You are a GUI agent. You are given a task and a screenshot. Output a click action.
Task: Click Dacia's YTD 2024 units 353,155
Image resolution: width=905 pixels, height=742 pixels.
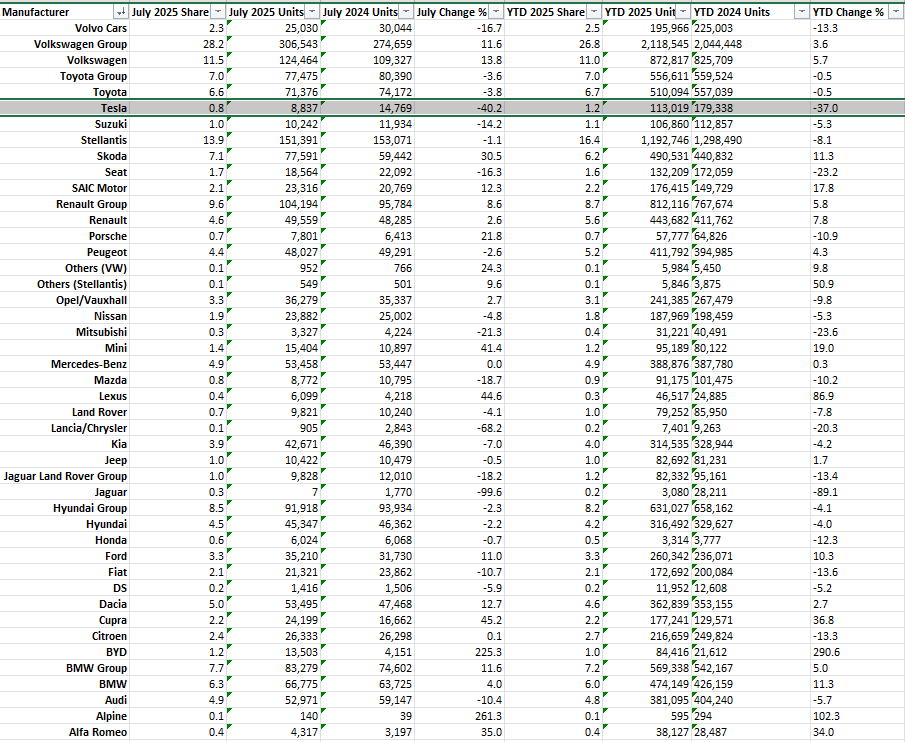pos(751,604)
